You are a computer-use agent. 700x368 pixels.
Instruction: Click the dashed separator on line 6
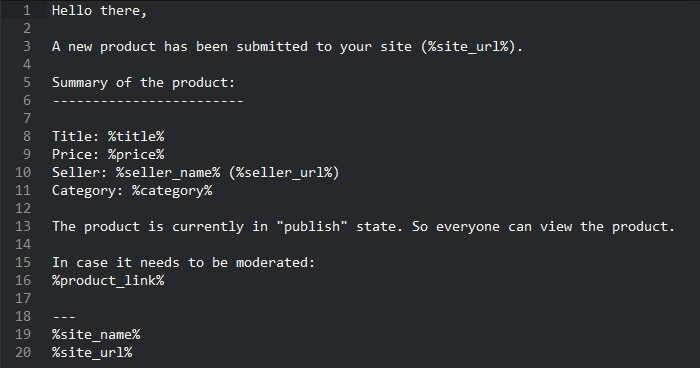(x=148, y=101)
